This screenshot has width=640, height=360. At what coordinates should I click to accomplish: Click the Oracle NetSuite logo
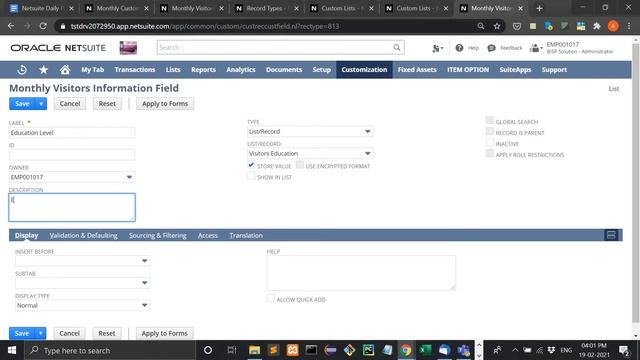58,48
